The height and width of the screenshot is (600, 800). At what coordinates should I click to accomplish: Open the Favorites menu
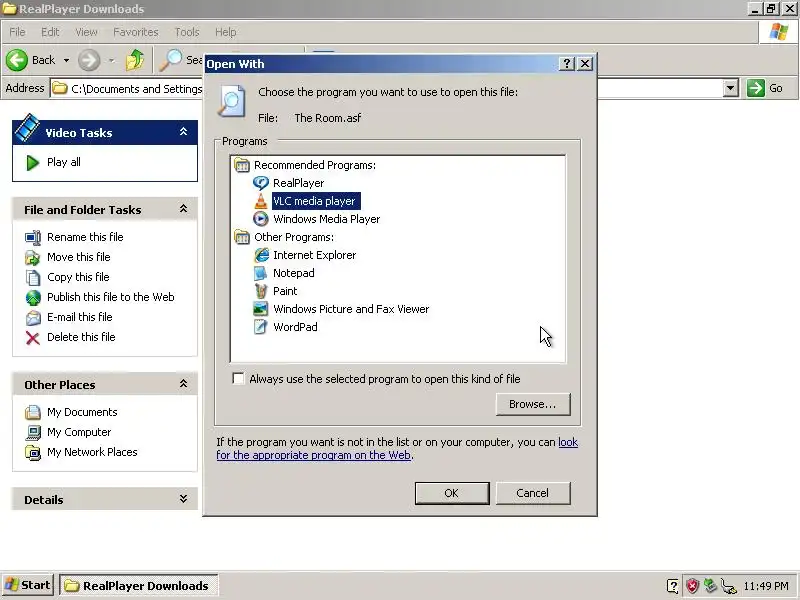136,32
